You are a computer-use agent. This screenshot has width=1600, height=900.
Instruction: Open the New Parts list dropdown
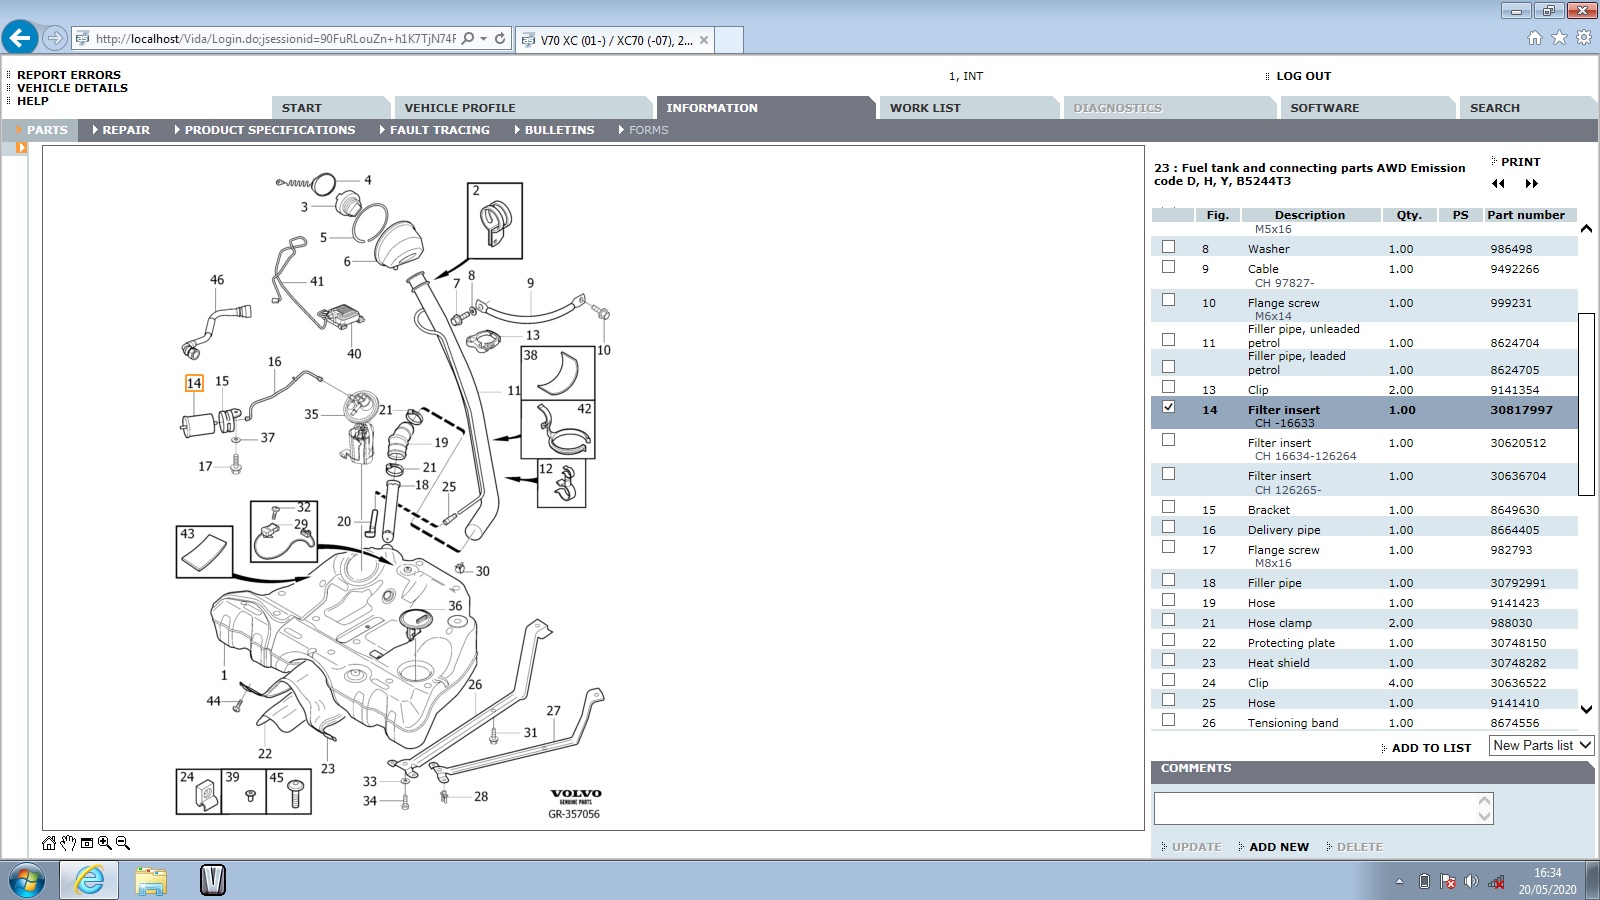point(1541,746)
